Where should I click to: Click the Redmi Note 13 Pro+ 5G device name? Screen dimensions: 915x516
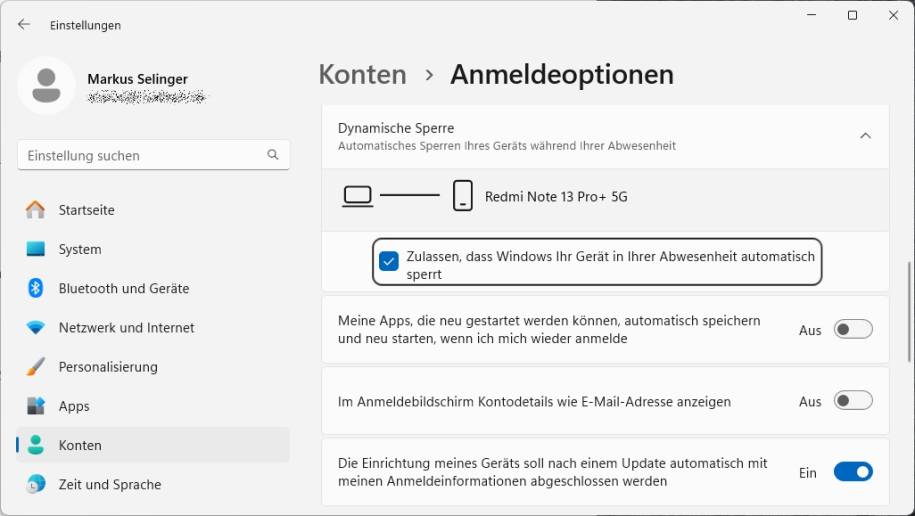[x=556, y=197]
